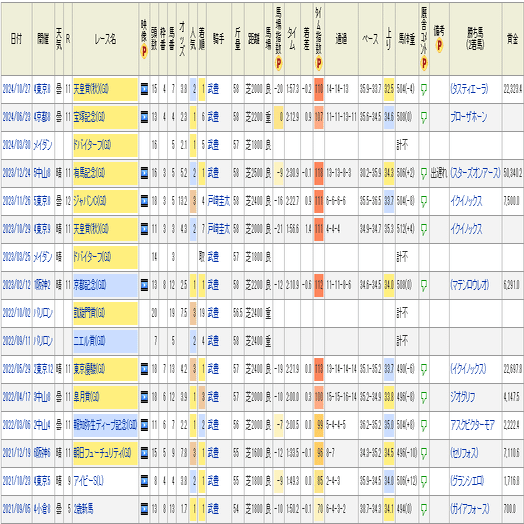
Task: Open stable comment for ジャパンC row
Action: (424, 202)
